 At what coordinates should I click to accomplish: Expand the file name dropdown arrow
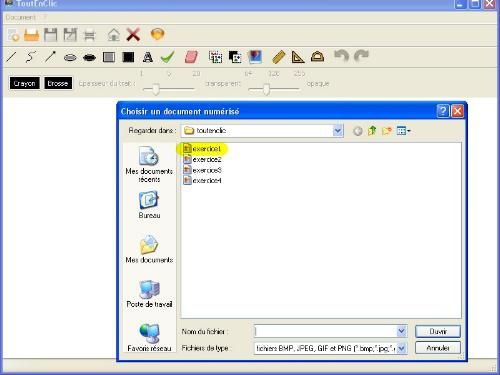pyautogui.click(x=402, y=331)
